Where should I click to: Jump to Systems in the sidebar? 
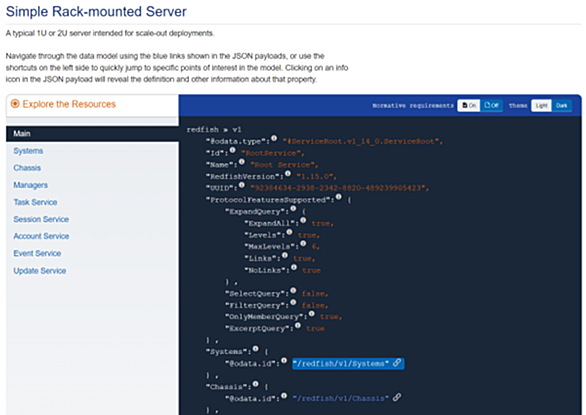(28, 151)
